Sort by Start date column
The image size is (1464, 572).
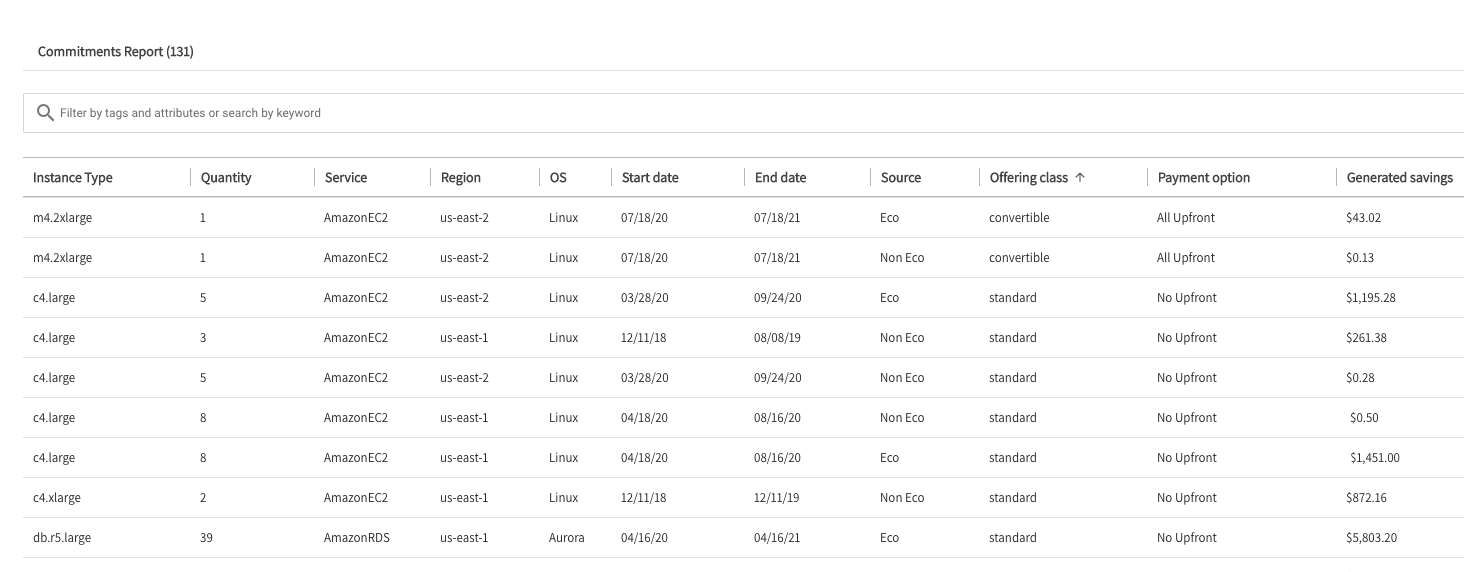click(650, 178)
